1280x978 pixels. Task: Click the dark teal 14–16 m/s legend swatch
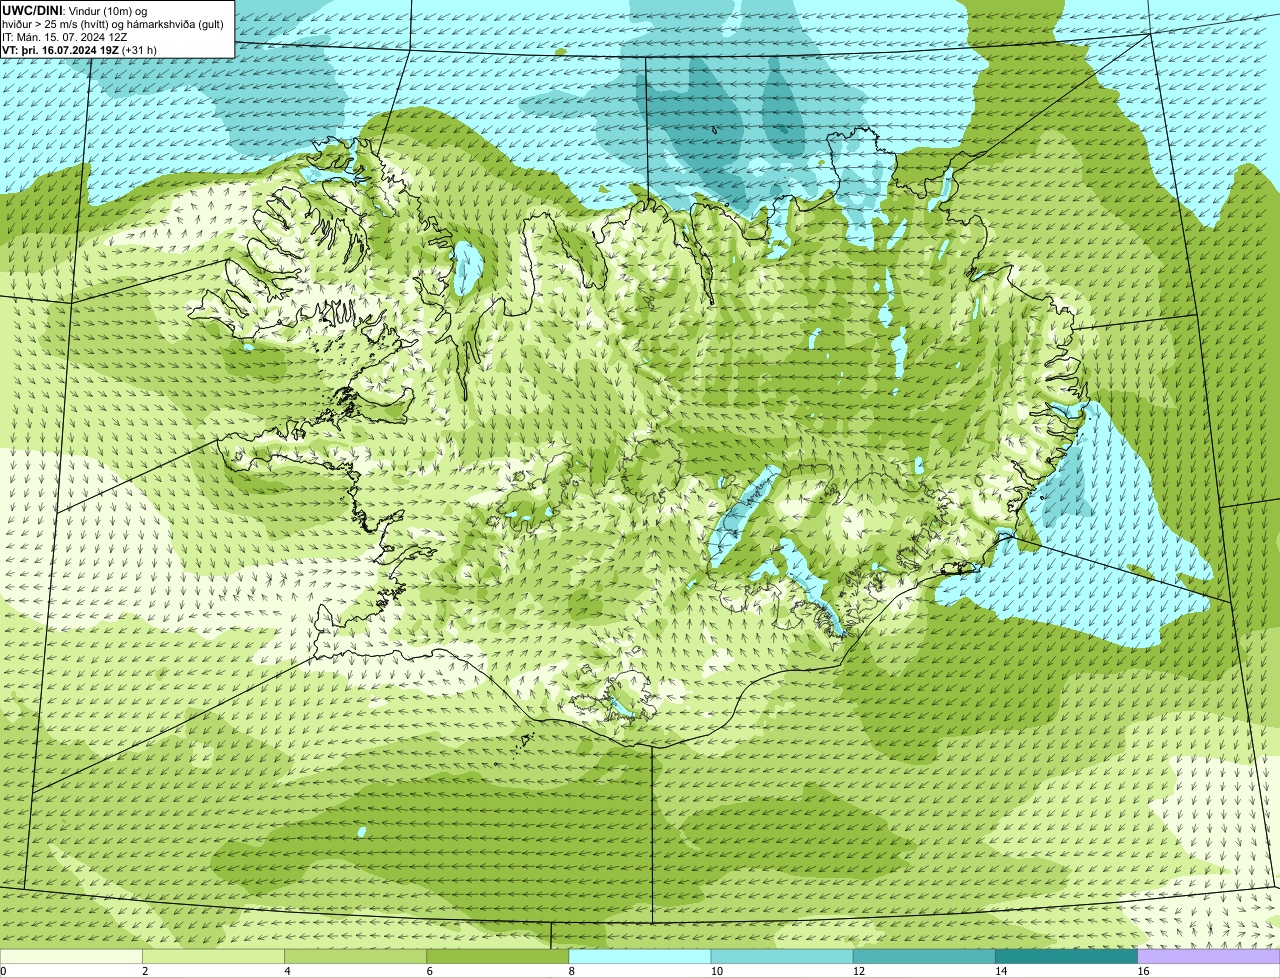[x=1067, y=957]
